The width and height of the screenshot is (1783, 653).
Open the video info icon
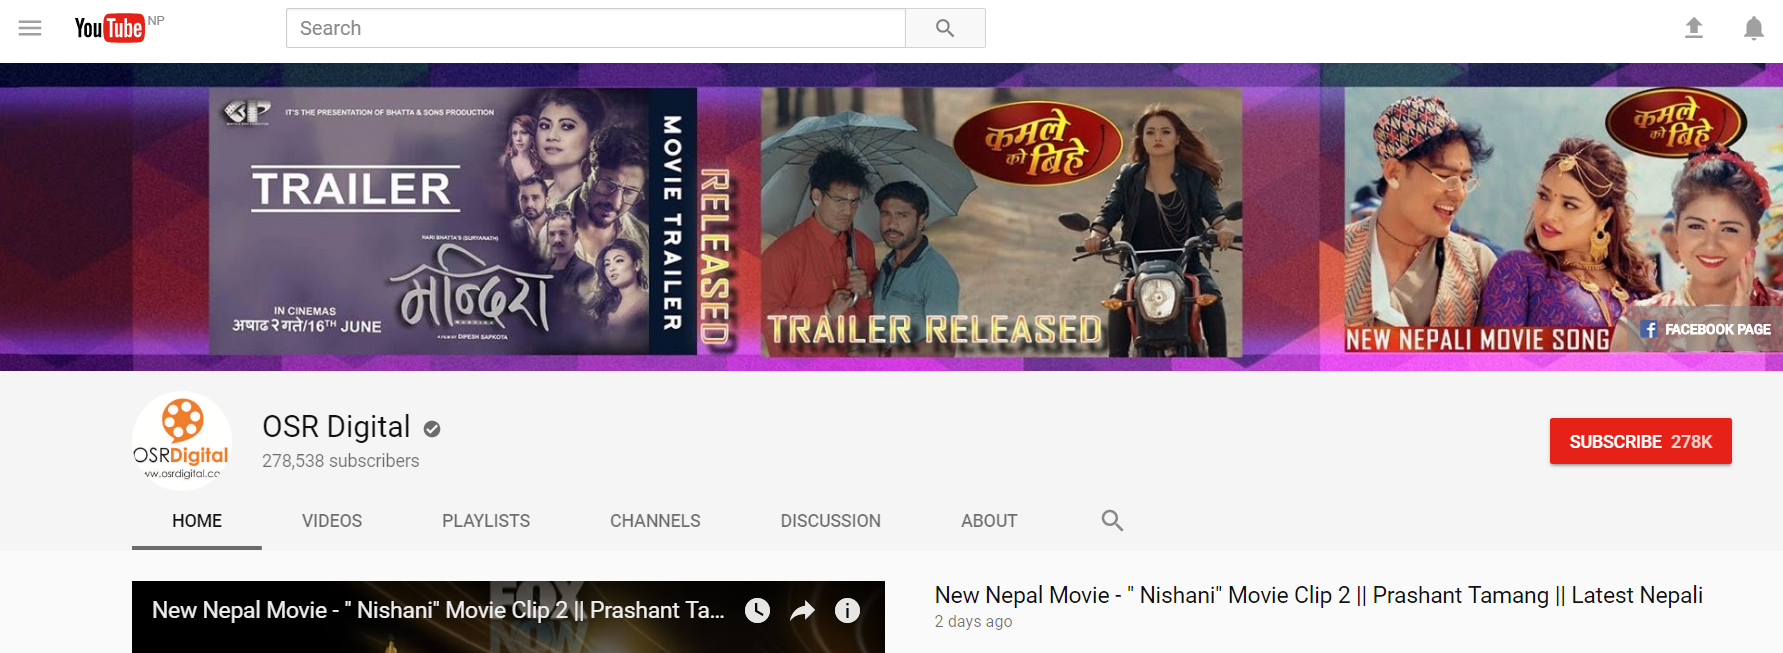coord(847,610)
